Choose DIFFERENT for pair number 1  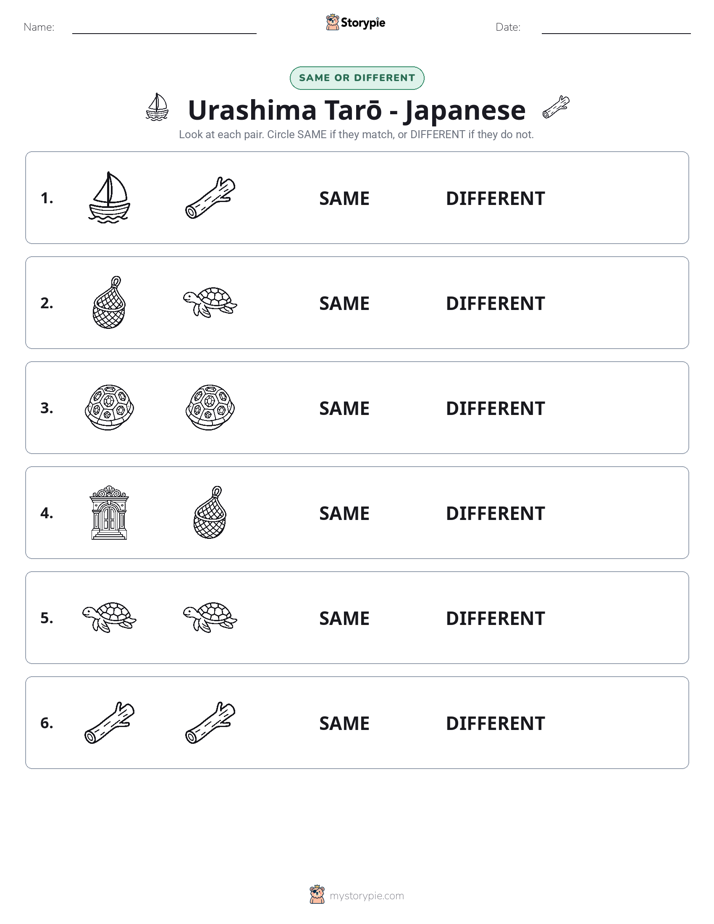pos(495,198)
